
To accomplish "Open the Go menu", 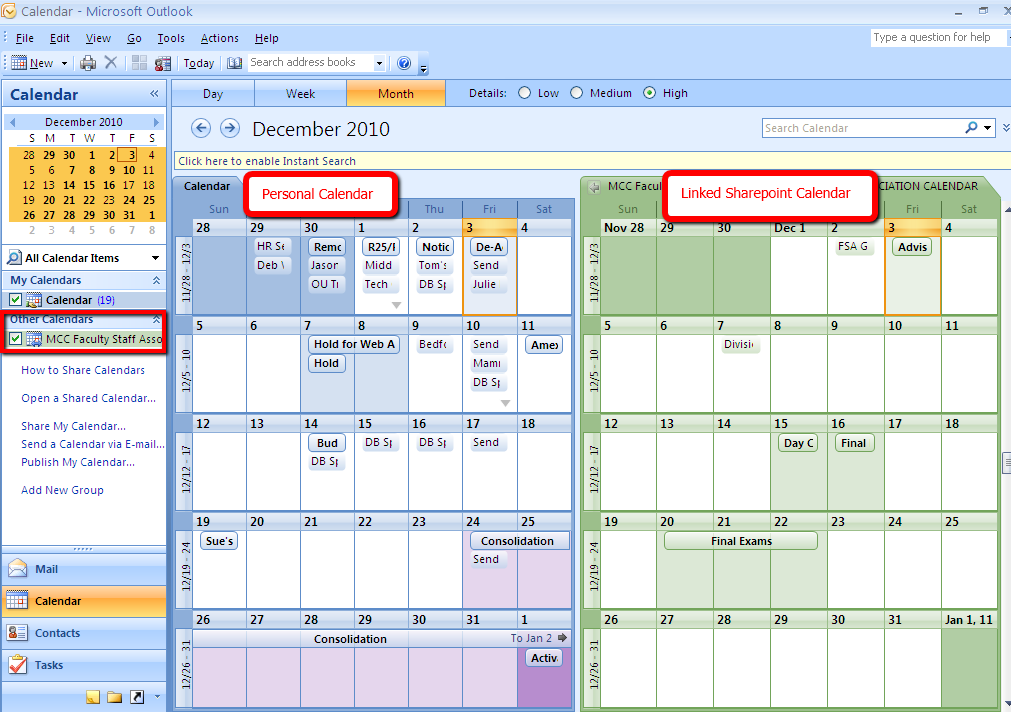I will pos(134,38).
